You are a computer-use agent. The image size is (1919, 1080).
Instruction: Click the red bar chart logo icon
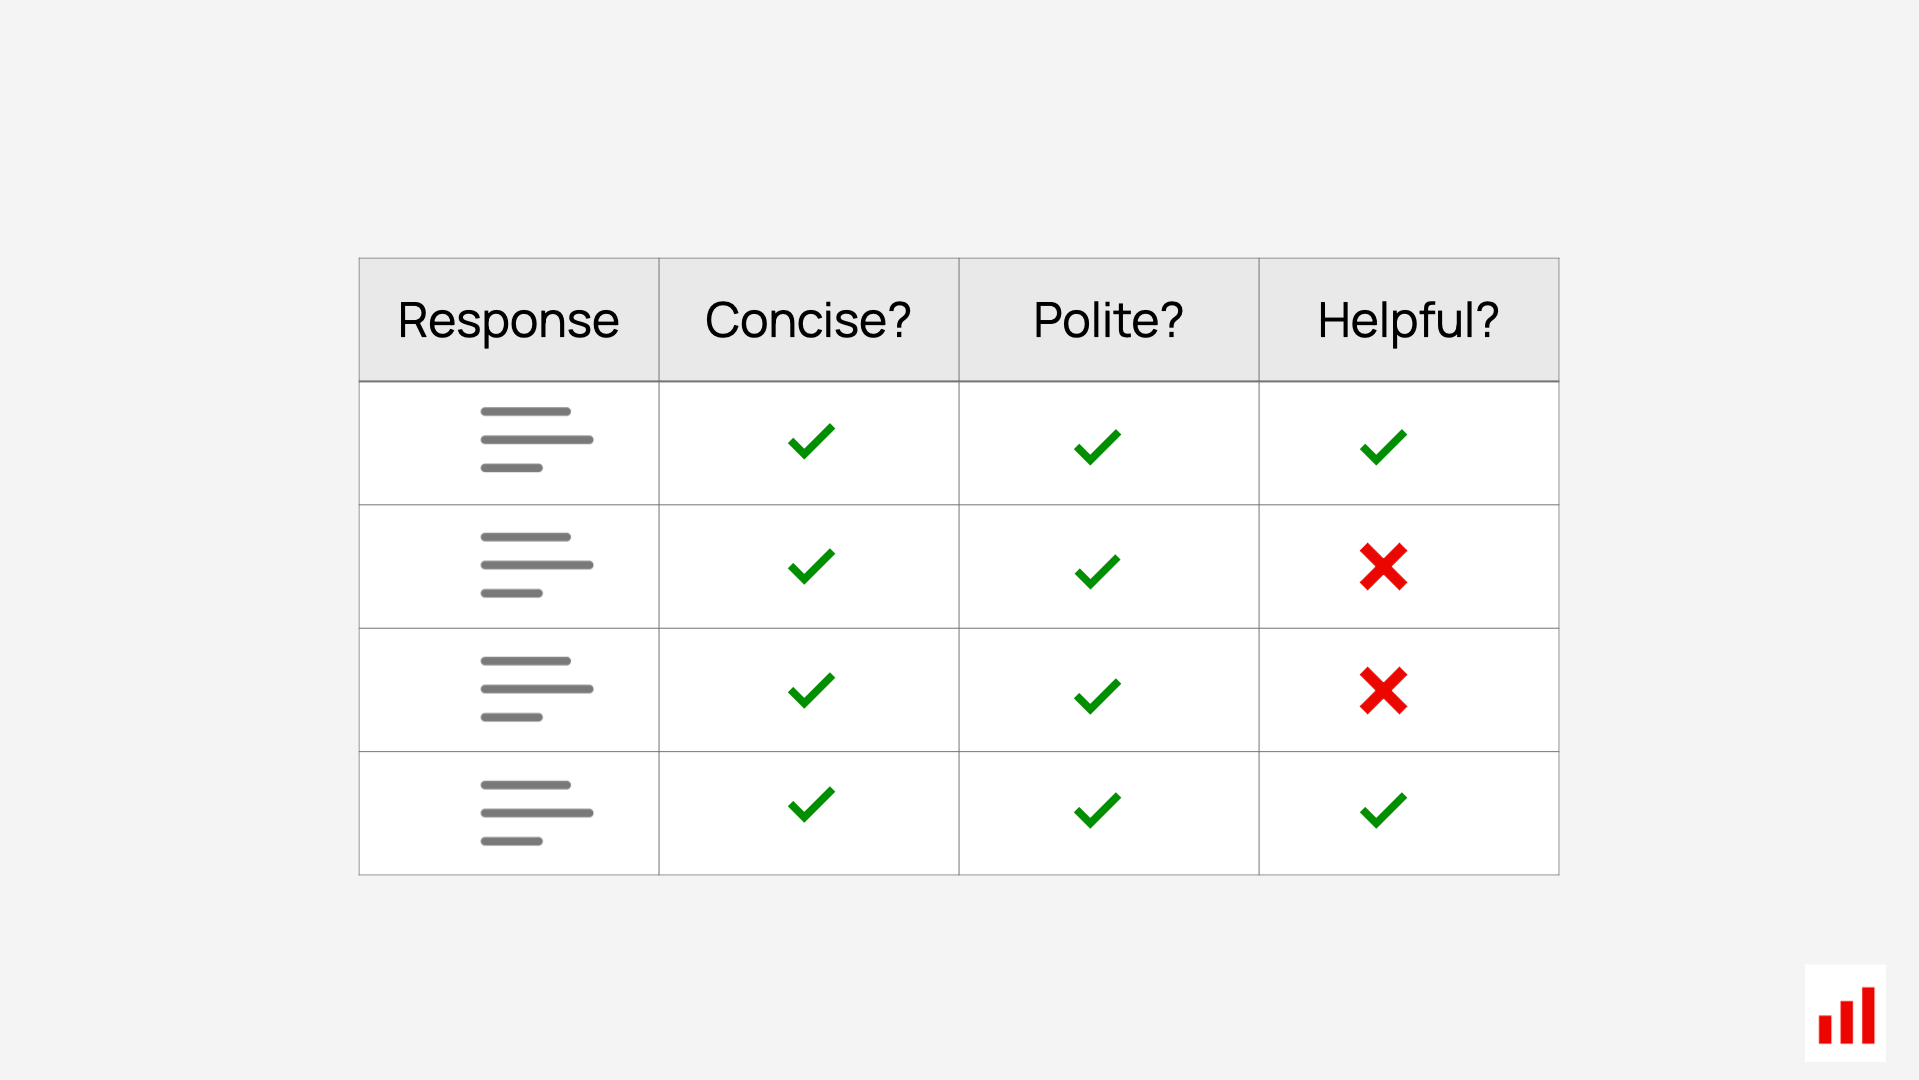click(x=1845, y=1013)
